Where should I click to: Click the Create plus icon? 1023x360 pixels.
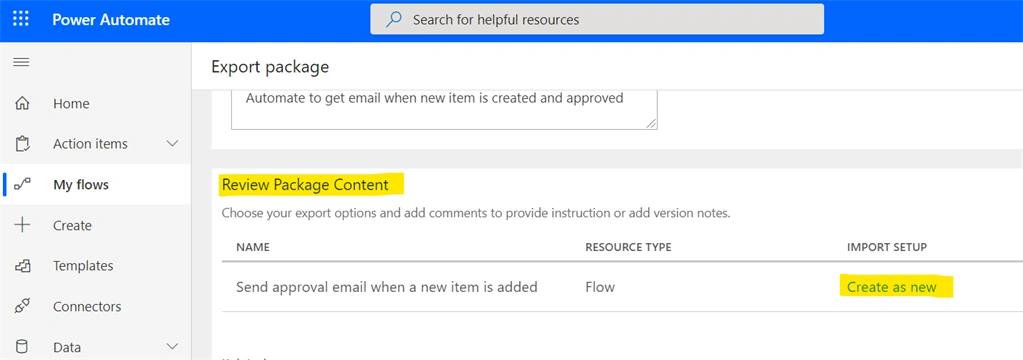pyautogui.click(x=22, y=226)
